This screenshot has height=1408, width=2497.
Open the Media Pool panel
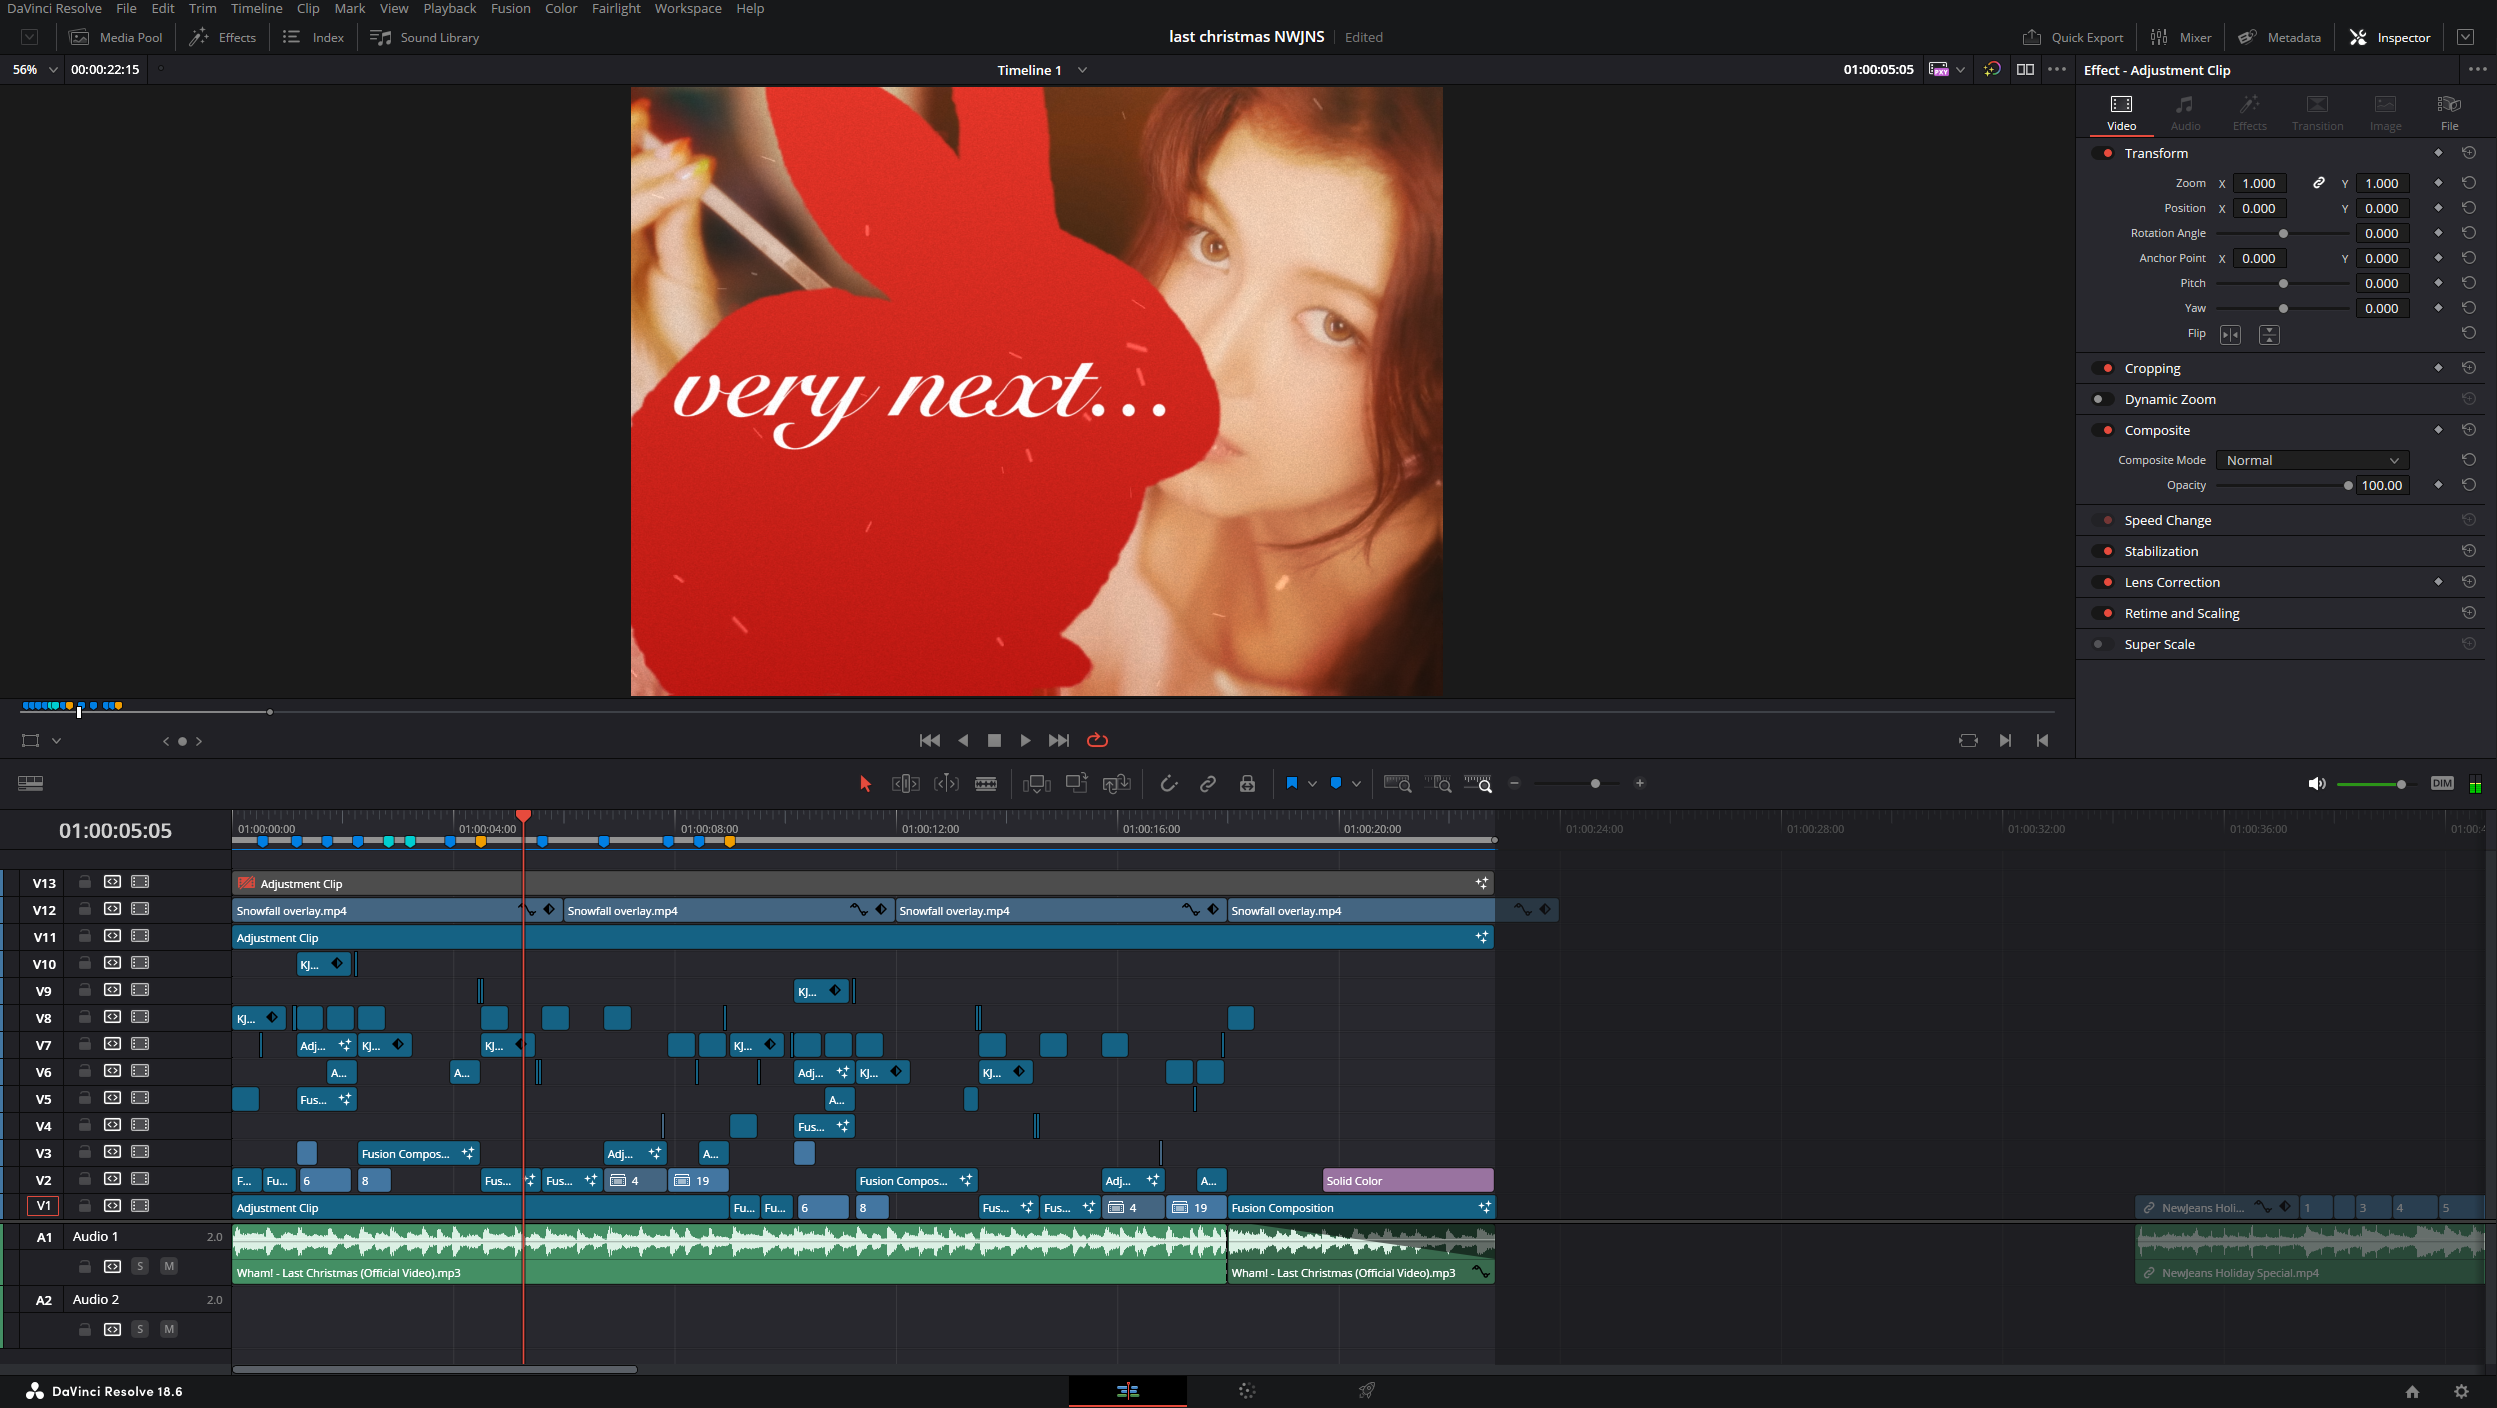(x=116, y=37)
